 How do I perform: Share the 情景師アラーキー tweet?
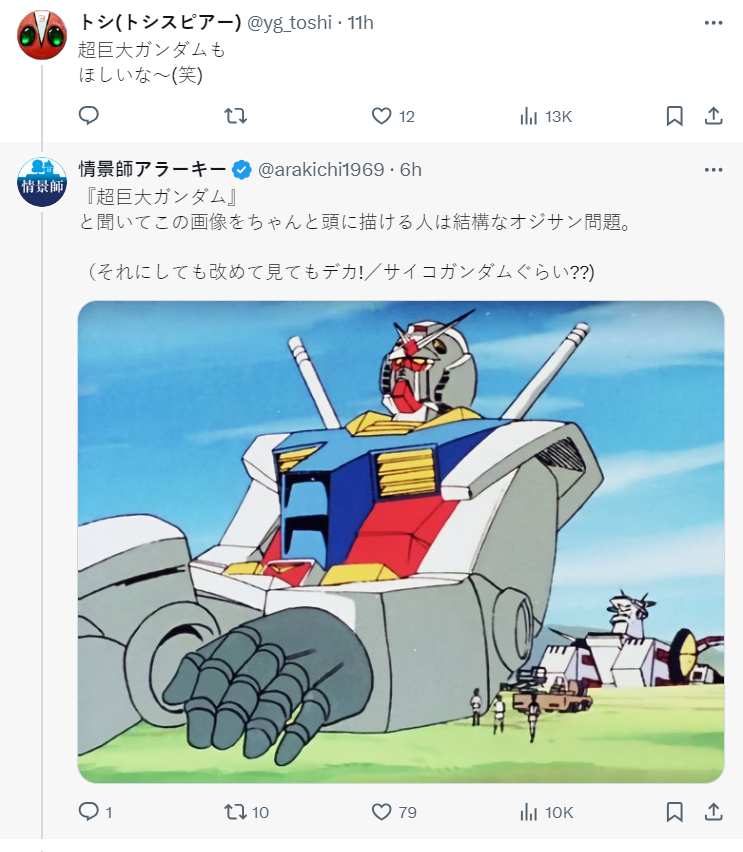click(x=714, y=812)
